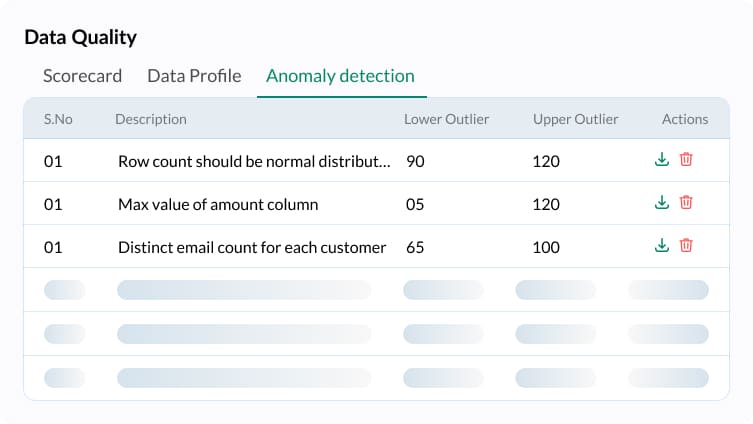The height and width of the screenshot is (424, 753).
Task: Click the Description column header
Action: pyautogui.click(x=151, y=119)
